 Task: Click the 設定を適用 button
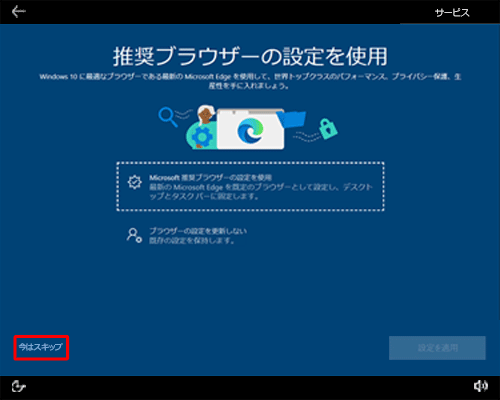click(x=437, y=348)
